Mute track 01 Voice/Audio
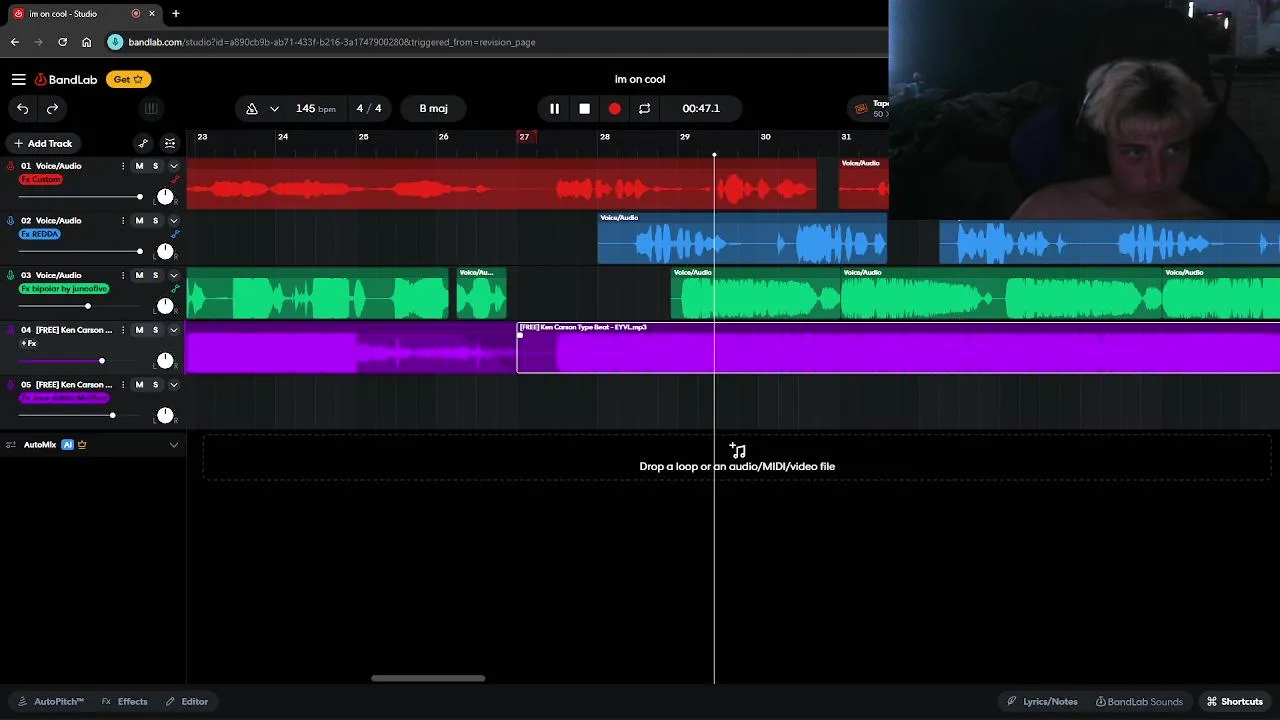Viewport: 1280px width, 720px height. pyautogui.click(x=139, y=166)
